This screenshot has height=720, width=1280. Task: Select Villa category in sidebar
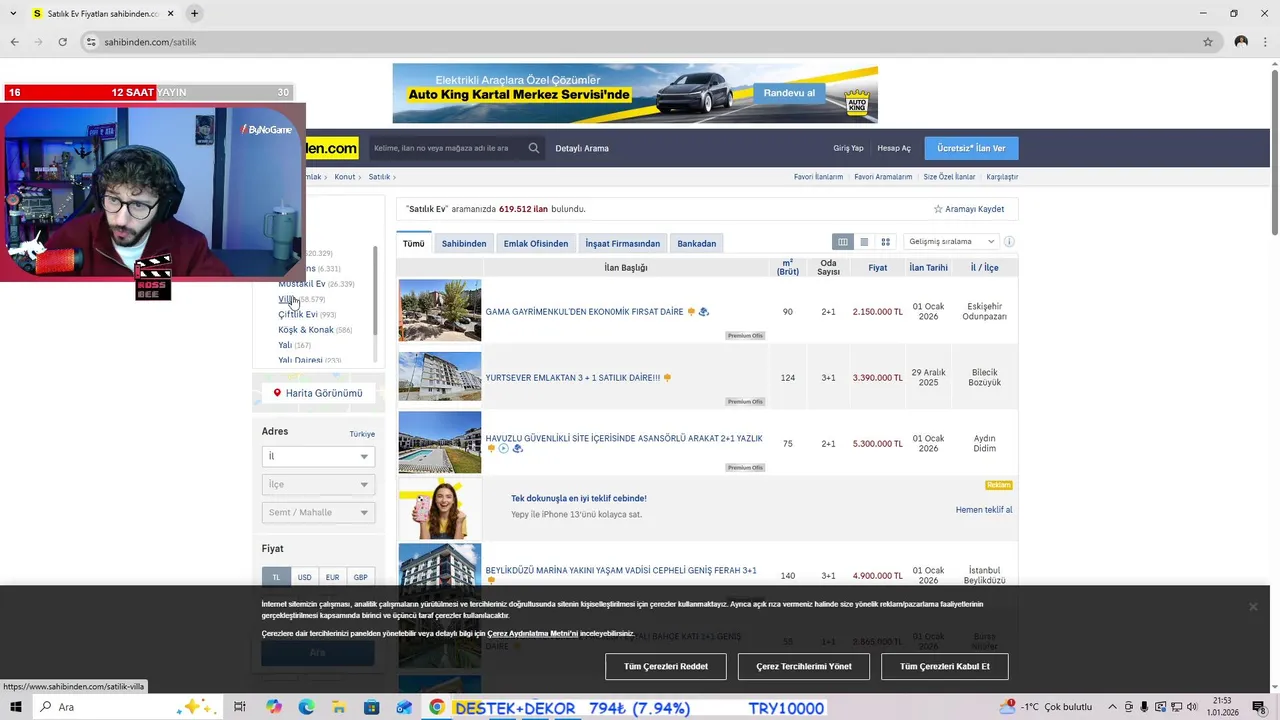coord(287,299)
